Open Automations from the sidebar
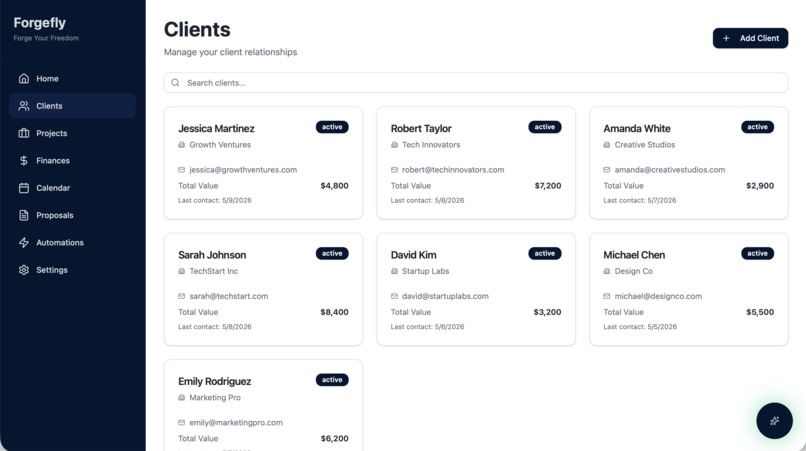Viewport: 806px width, 451px height. pos(72,242)
